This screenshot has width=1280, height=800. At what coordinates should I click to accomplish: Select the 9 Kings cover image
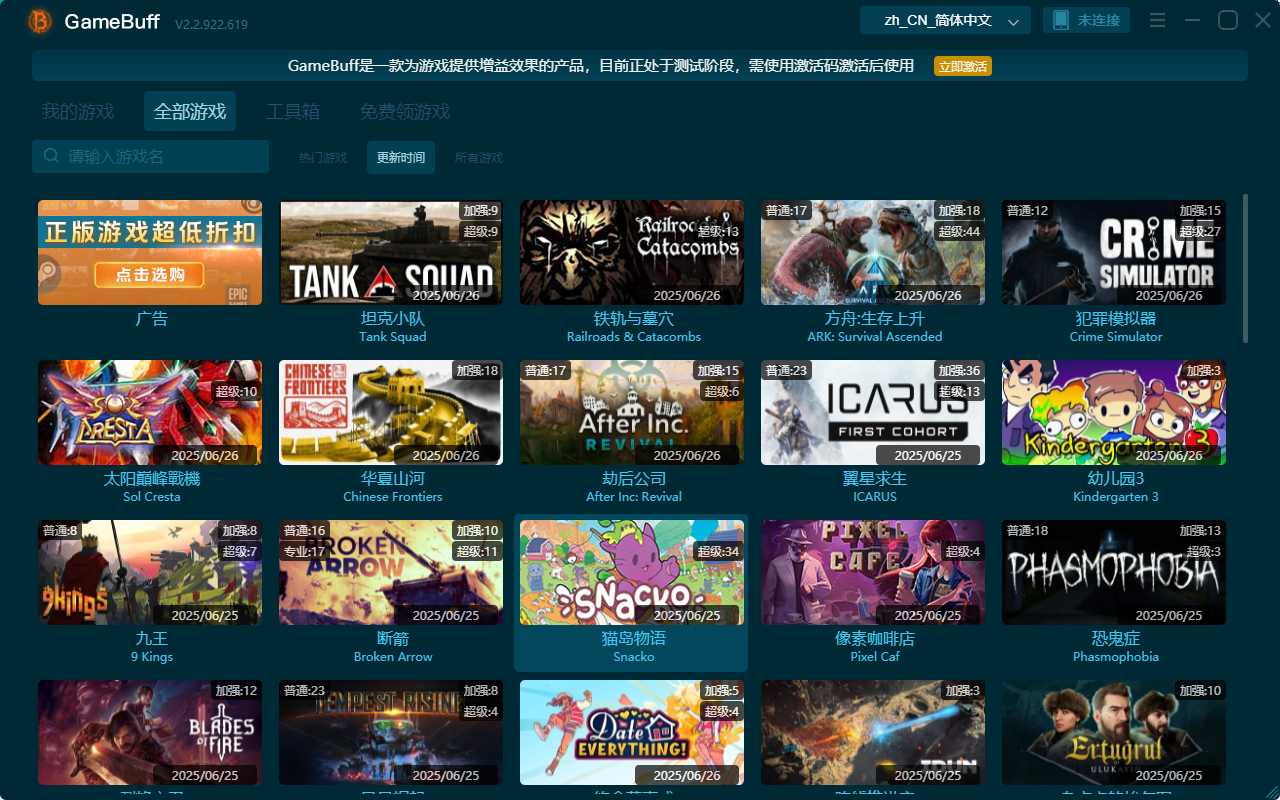[x=150, y=572]
